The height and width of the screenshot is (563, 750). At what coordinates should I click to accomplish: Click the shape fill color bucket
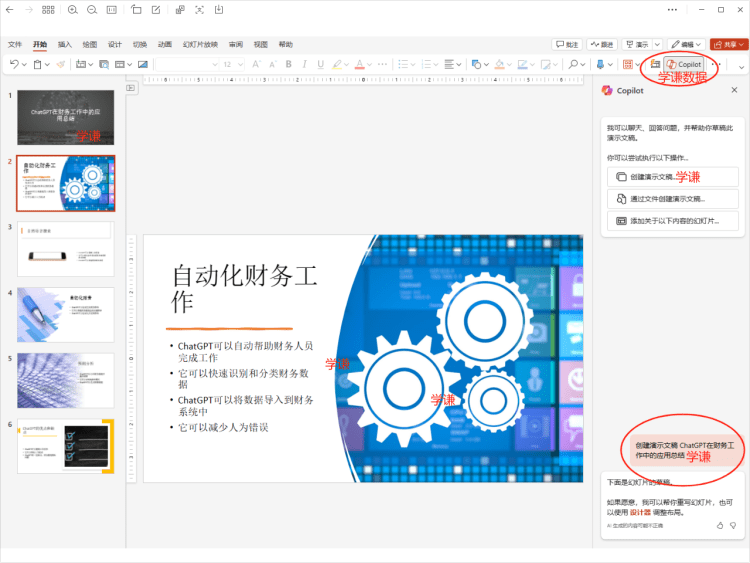499,64
